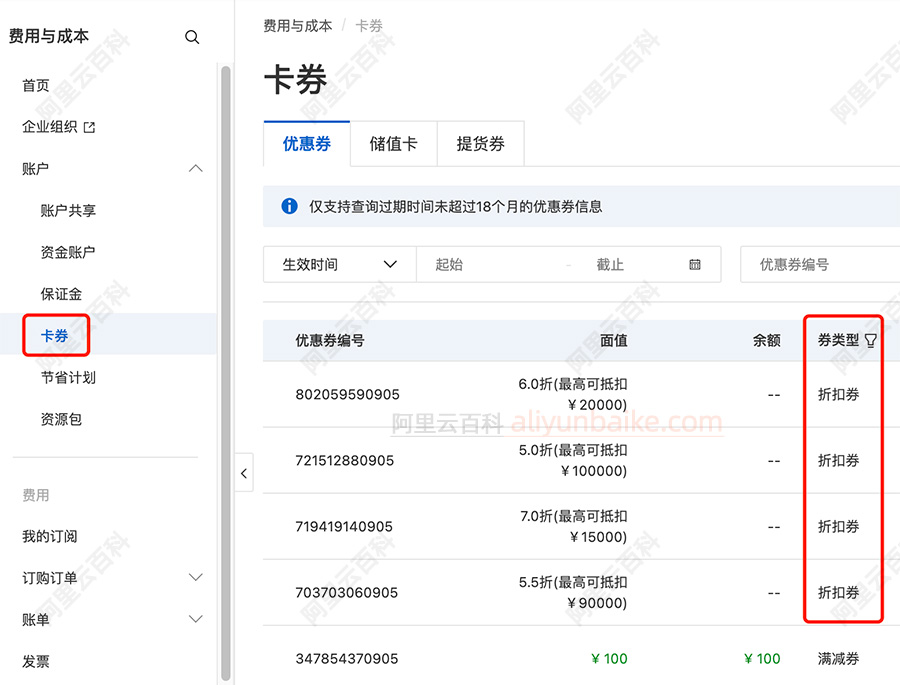Switch to the 储值卡 tab
The width and height of the screenshot is (900, 685).
[x=393, y=143]
